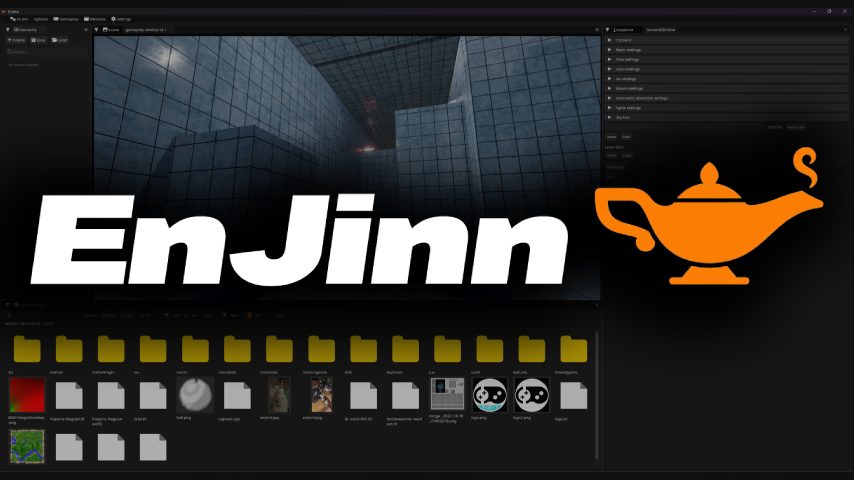Screen dimensions: 854x480
Task: Click the load button below Sky box
Action: (x=626, y=137)
